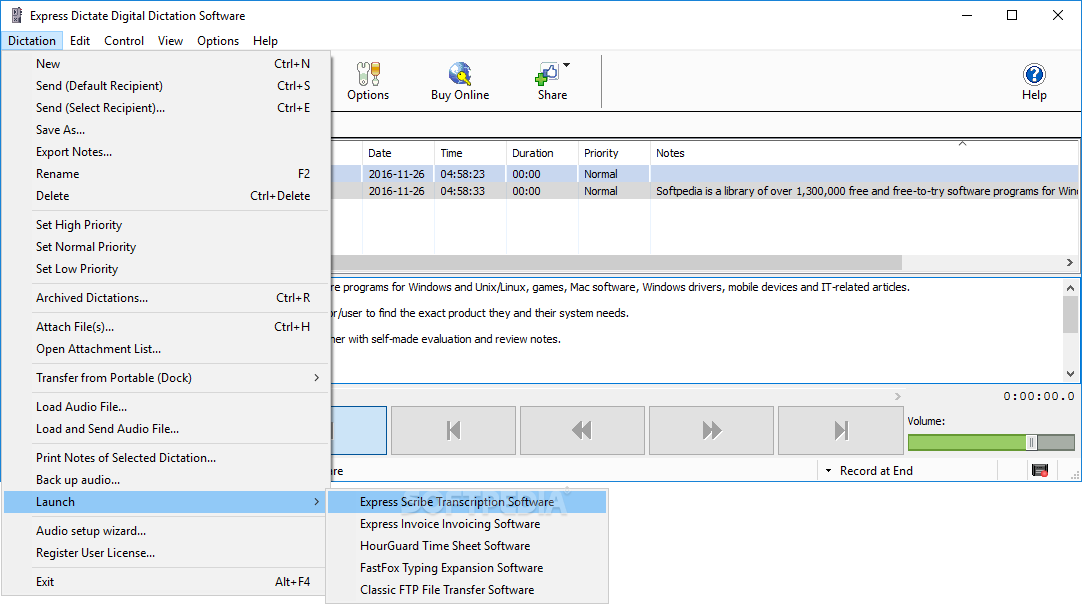Click the horizontal scrollbar of dictation list
Screen dimensions: 1082x604
tap(616, 262)
